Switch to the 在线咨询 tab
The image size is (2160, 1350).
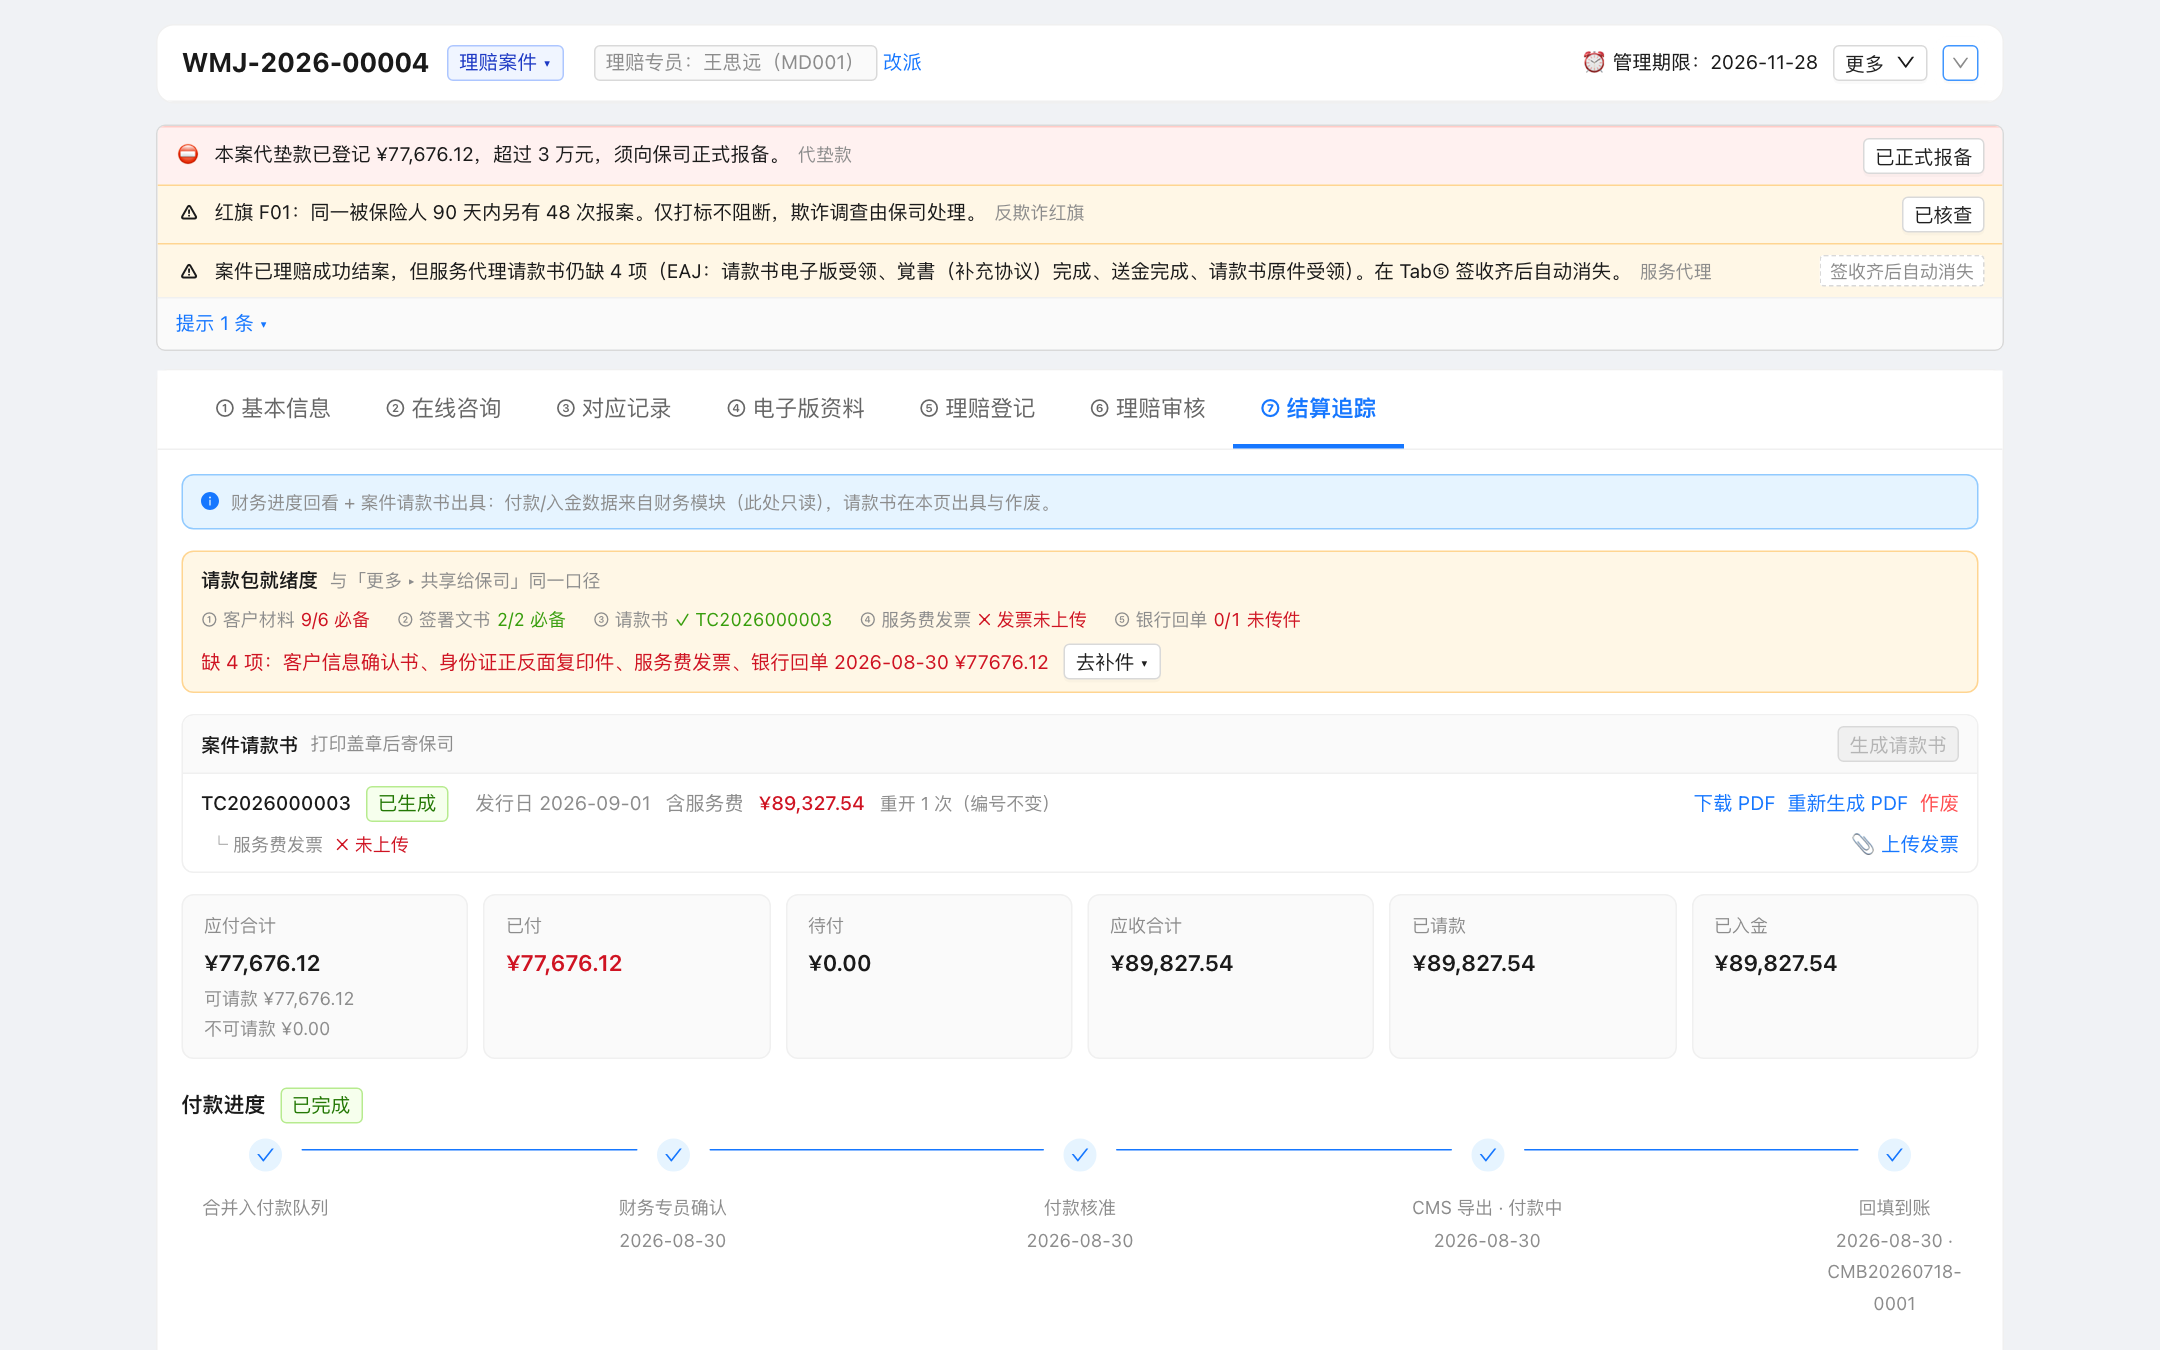pos(444,408)
